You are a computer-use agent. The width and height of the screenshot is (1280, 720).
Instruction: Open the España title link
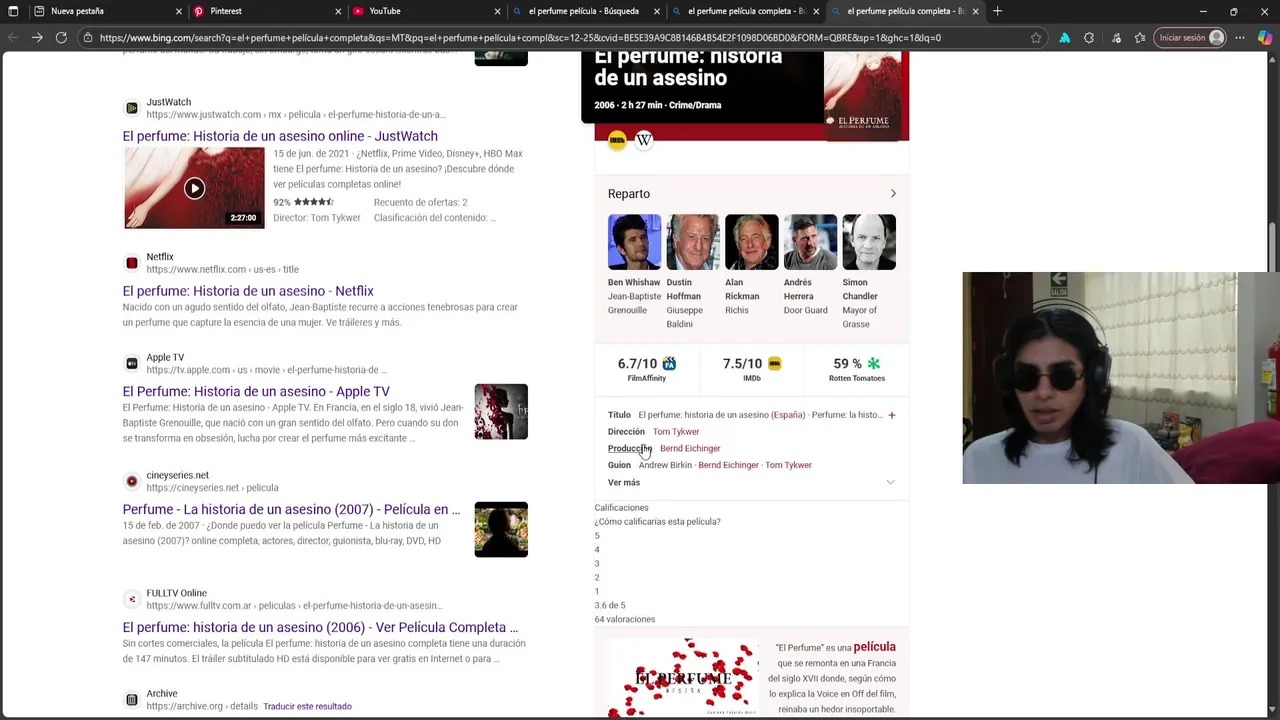788,415
